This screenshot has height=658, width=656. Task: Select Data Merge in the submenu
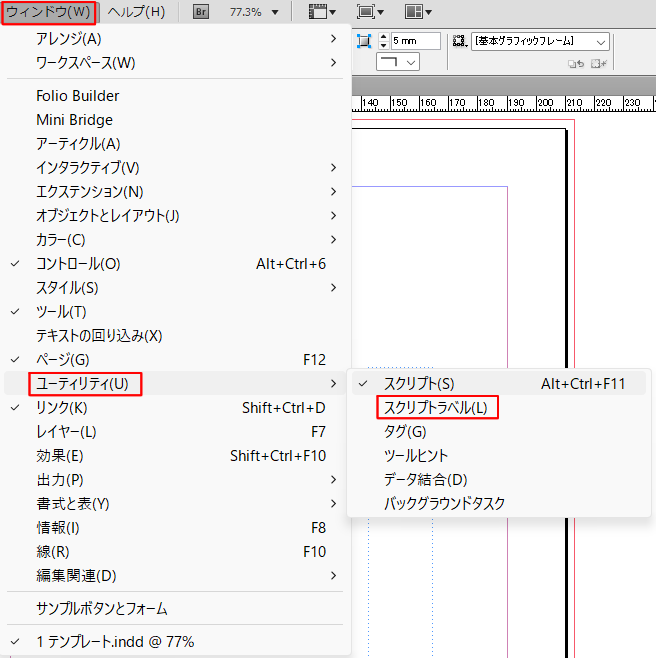pyautogui.click(x=425, y=480)
